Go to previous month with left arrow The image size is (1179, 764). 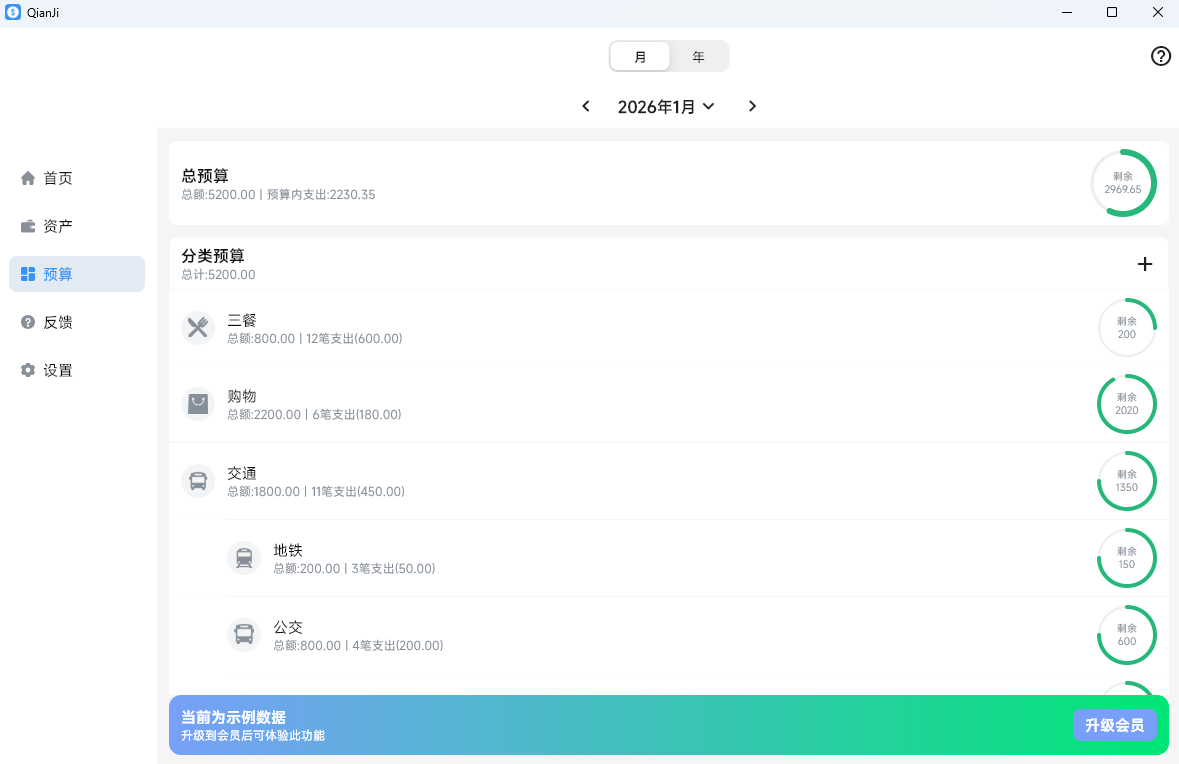(585, 106)
